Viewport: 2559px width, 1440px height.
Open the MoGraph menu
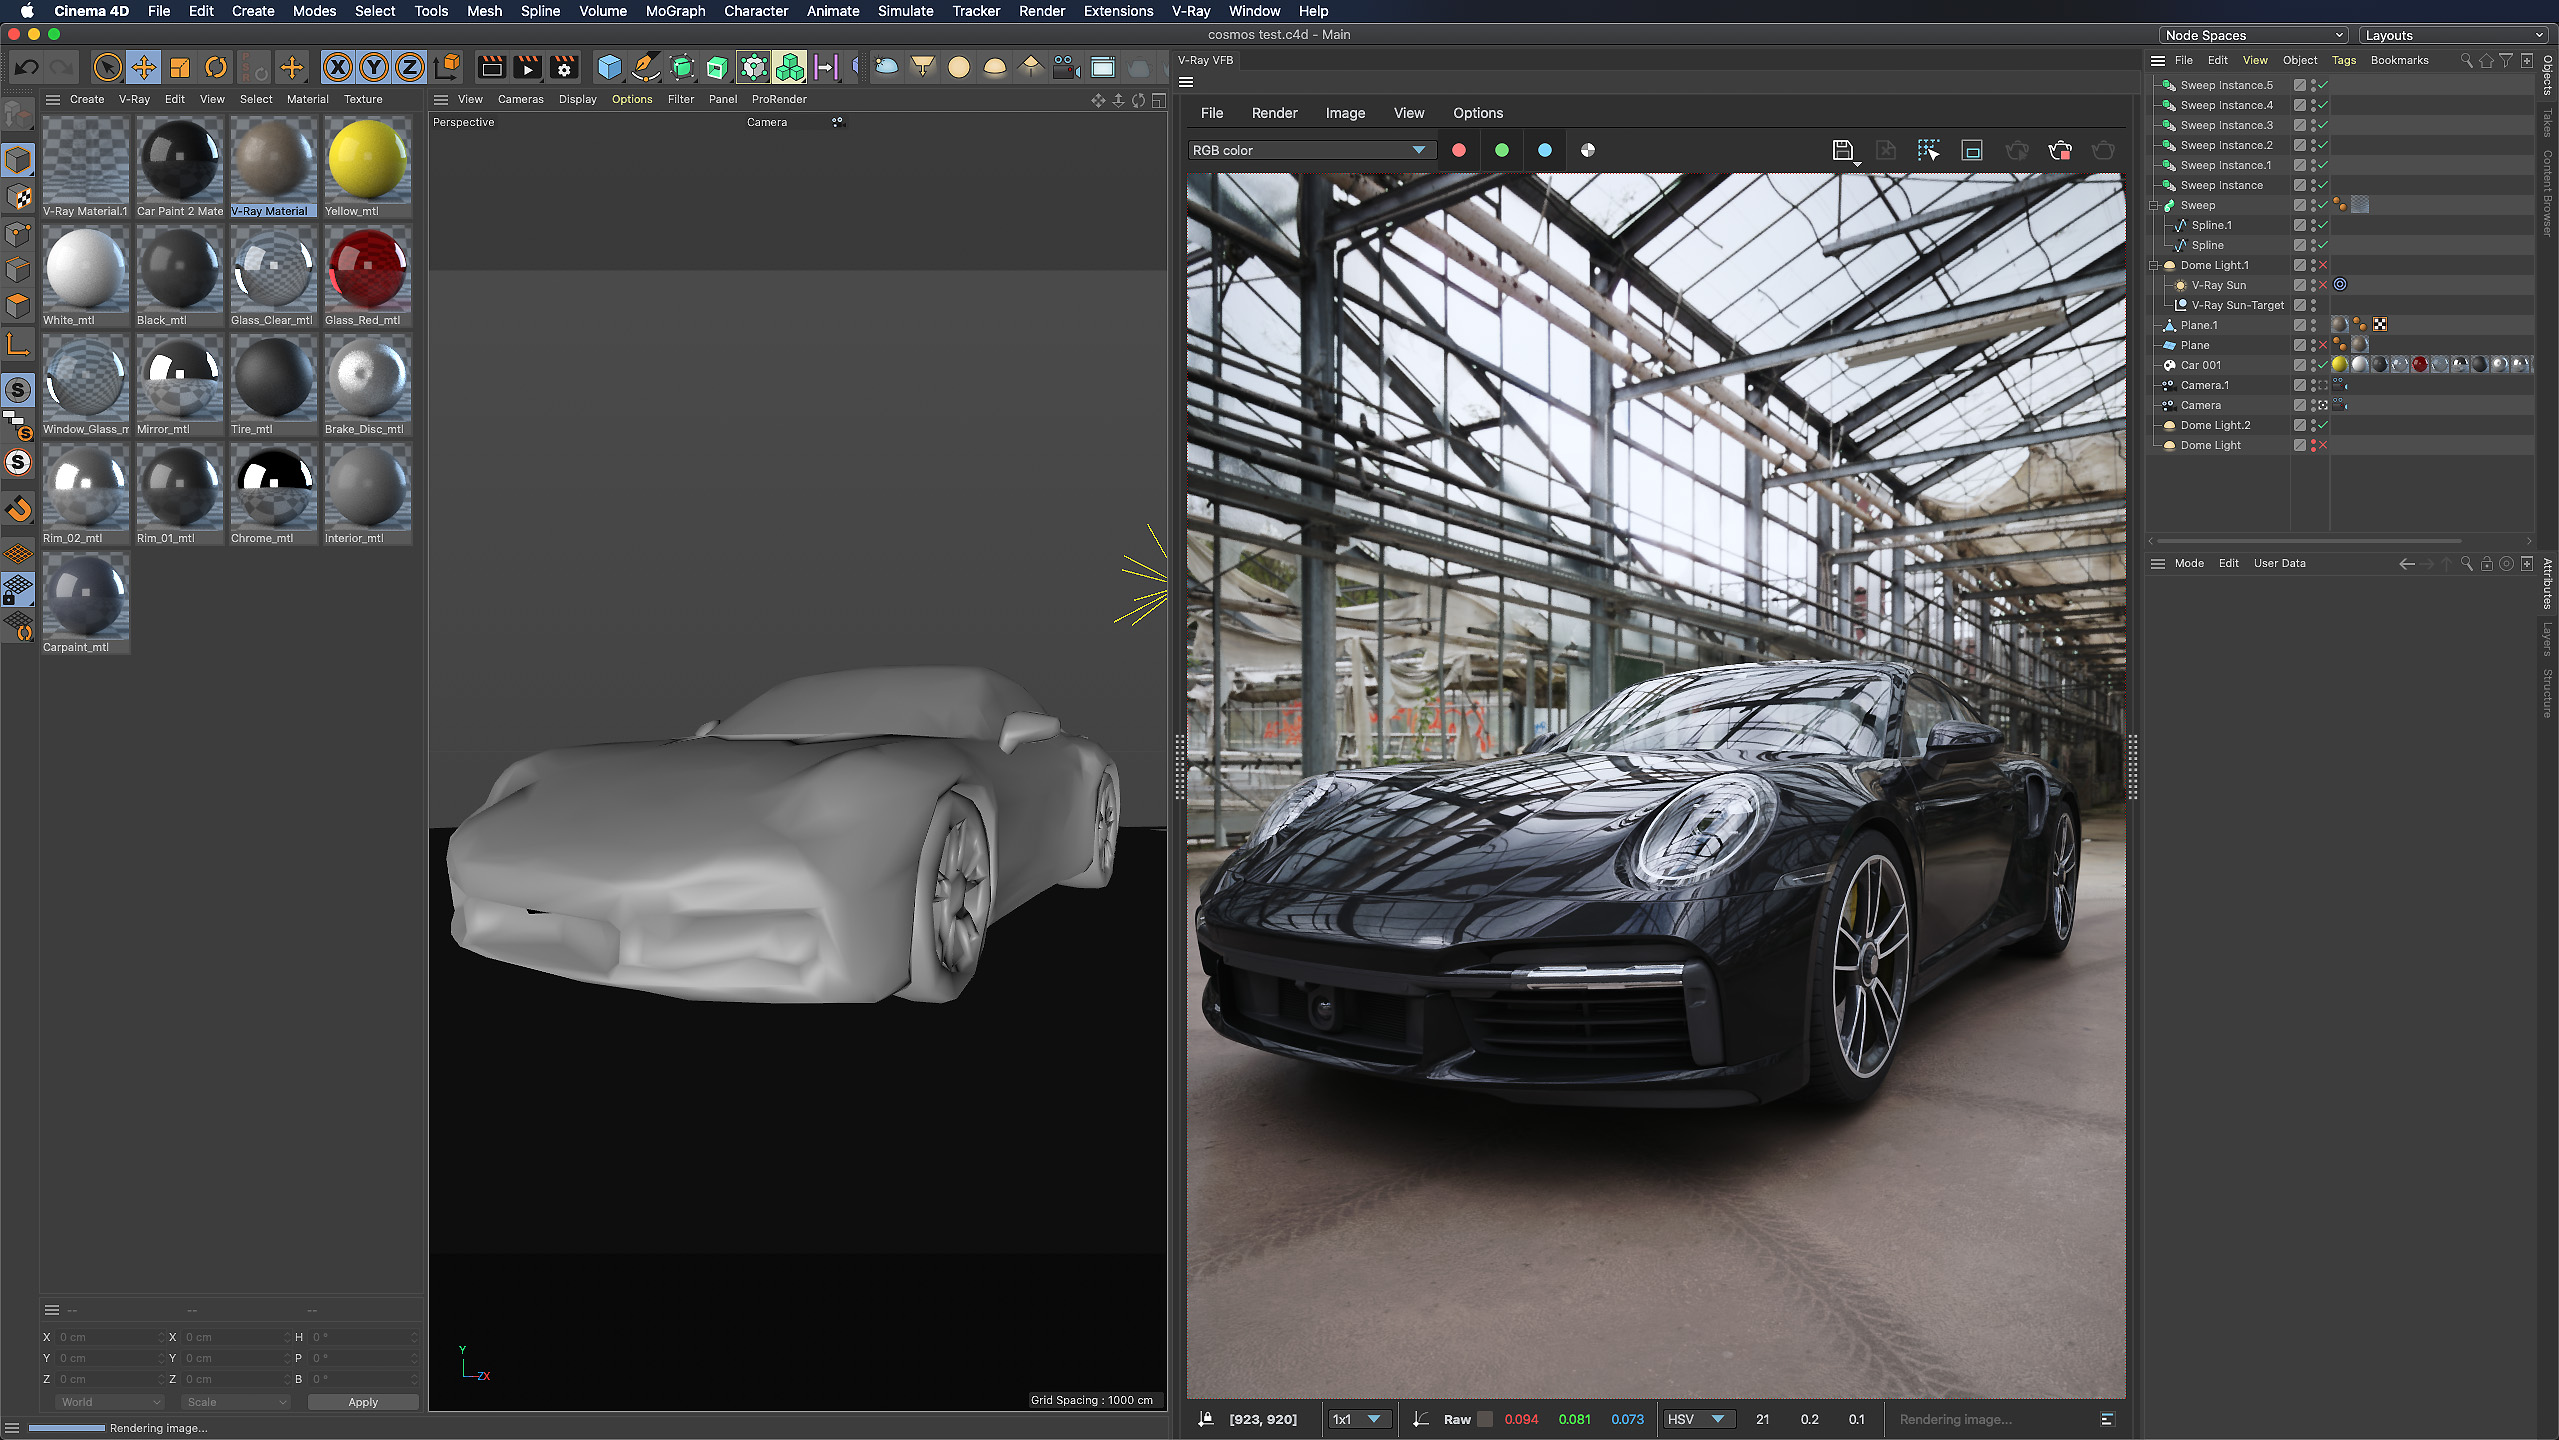pyautogui.click(x=675, y=11)
